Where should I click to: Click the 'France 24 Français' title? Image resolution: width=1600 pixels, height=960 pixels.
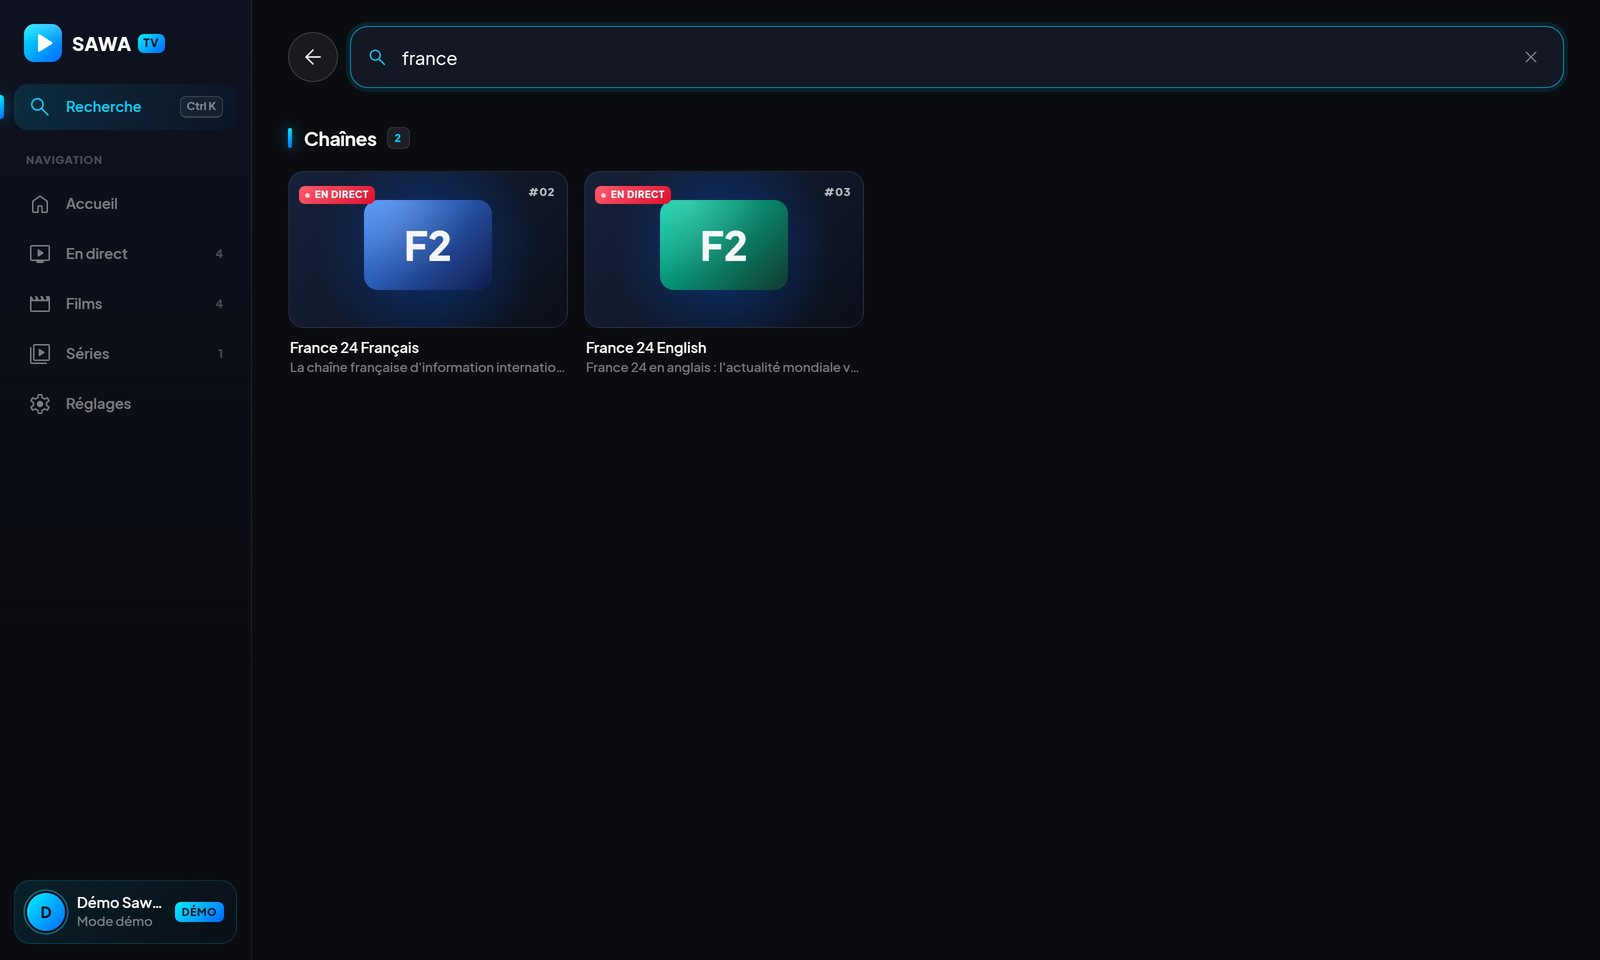pos(354,347)
